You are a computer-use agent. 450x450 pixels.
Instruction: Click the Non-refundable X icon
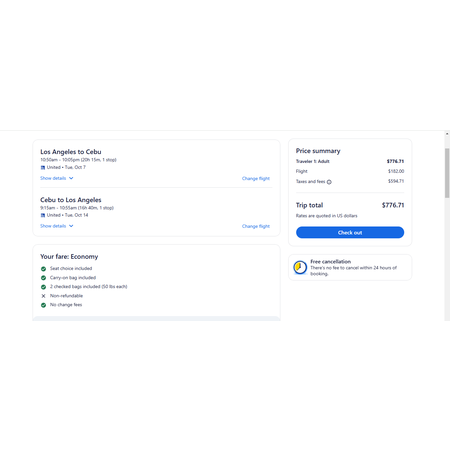tap(43, 296)
